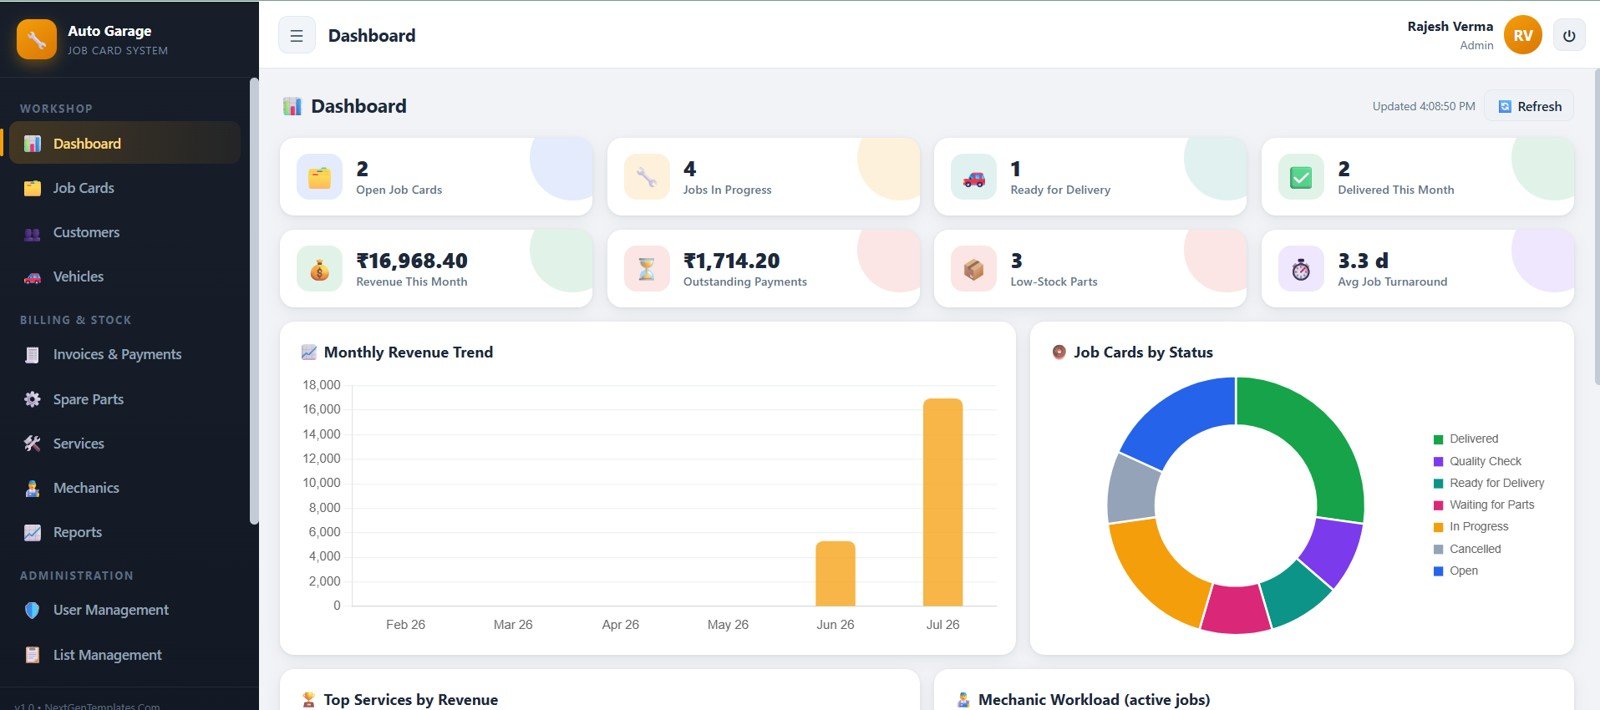Click the ₹1,714.20 outstanding value

coord(732,261)
